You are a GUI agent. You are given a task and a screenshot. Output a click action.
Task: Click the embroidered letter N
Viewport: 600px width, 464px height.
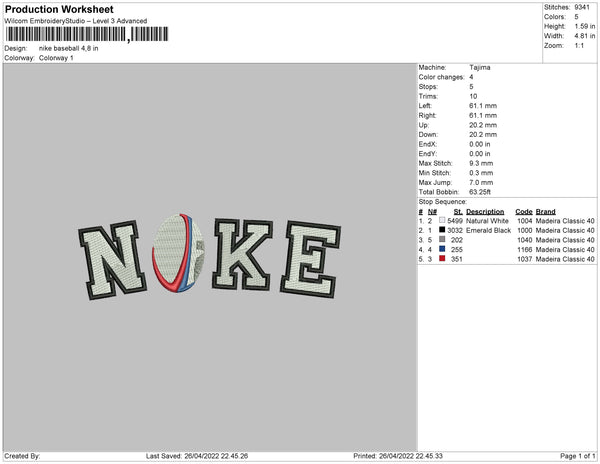[112, 260]
